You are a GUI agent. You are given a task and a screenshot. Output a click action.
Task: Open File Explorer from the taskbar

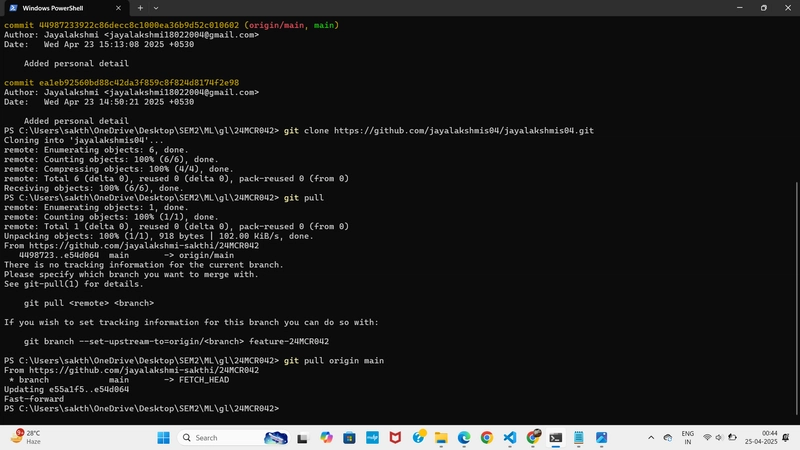[x=441, y=438]
